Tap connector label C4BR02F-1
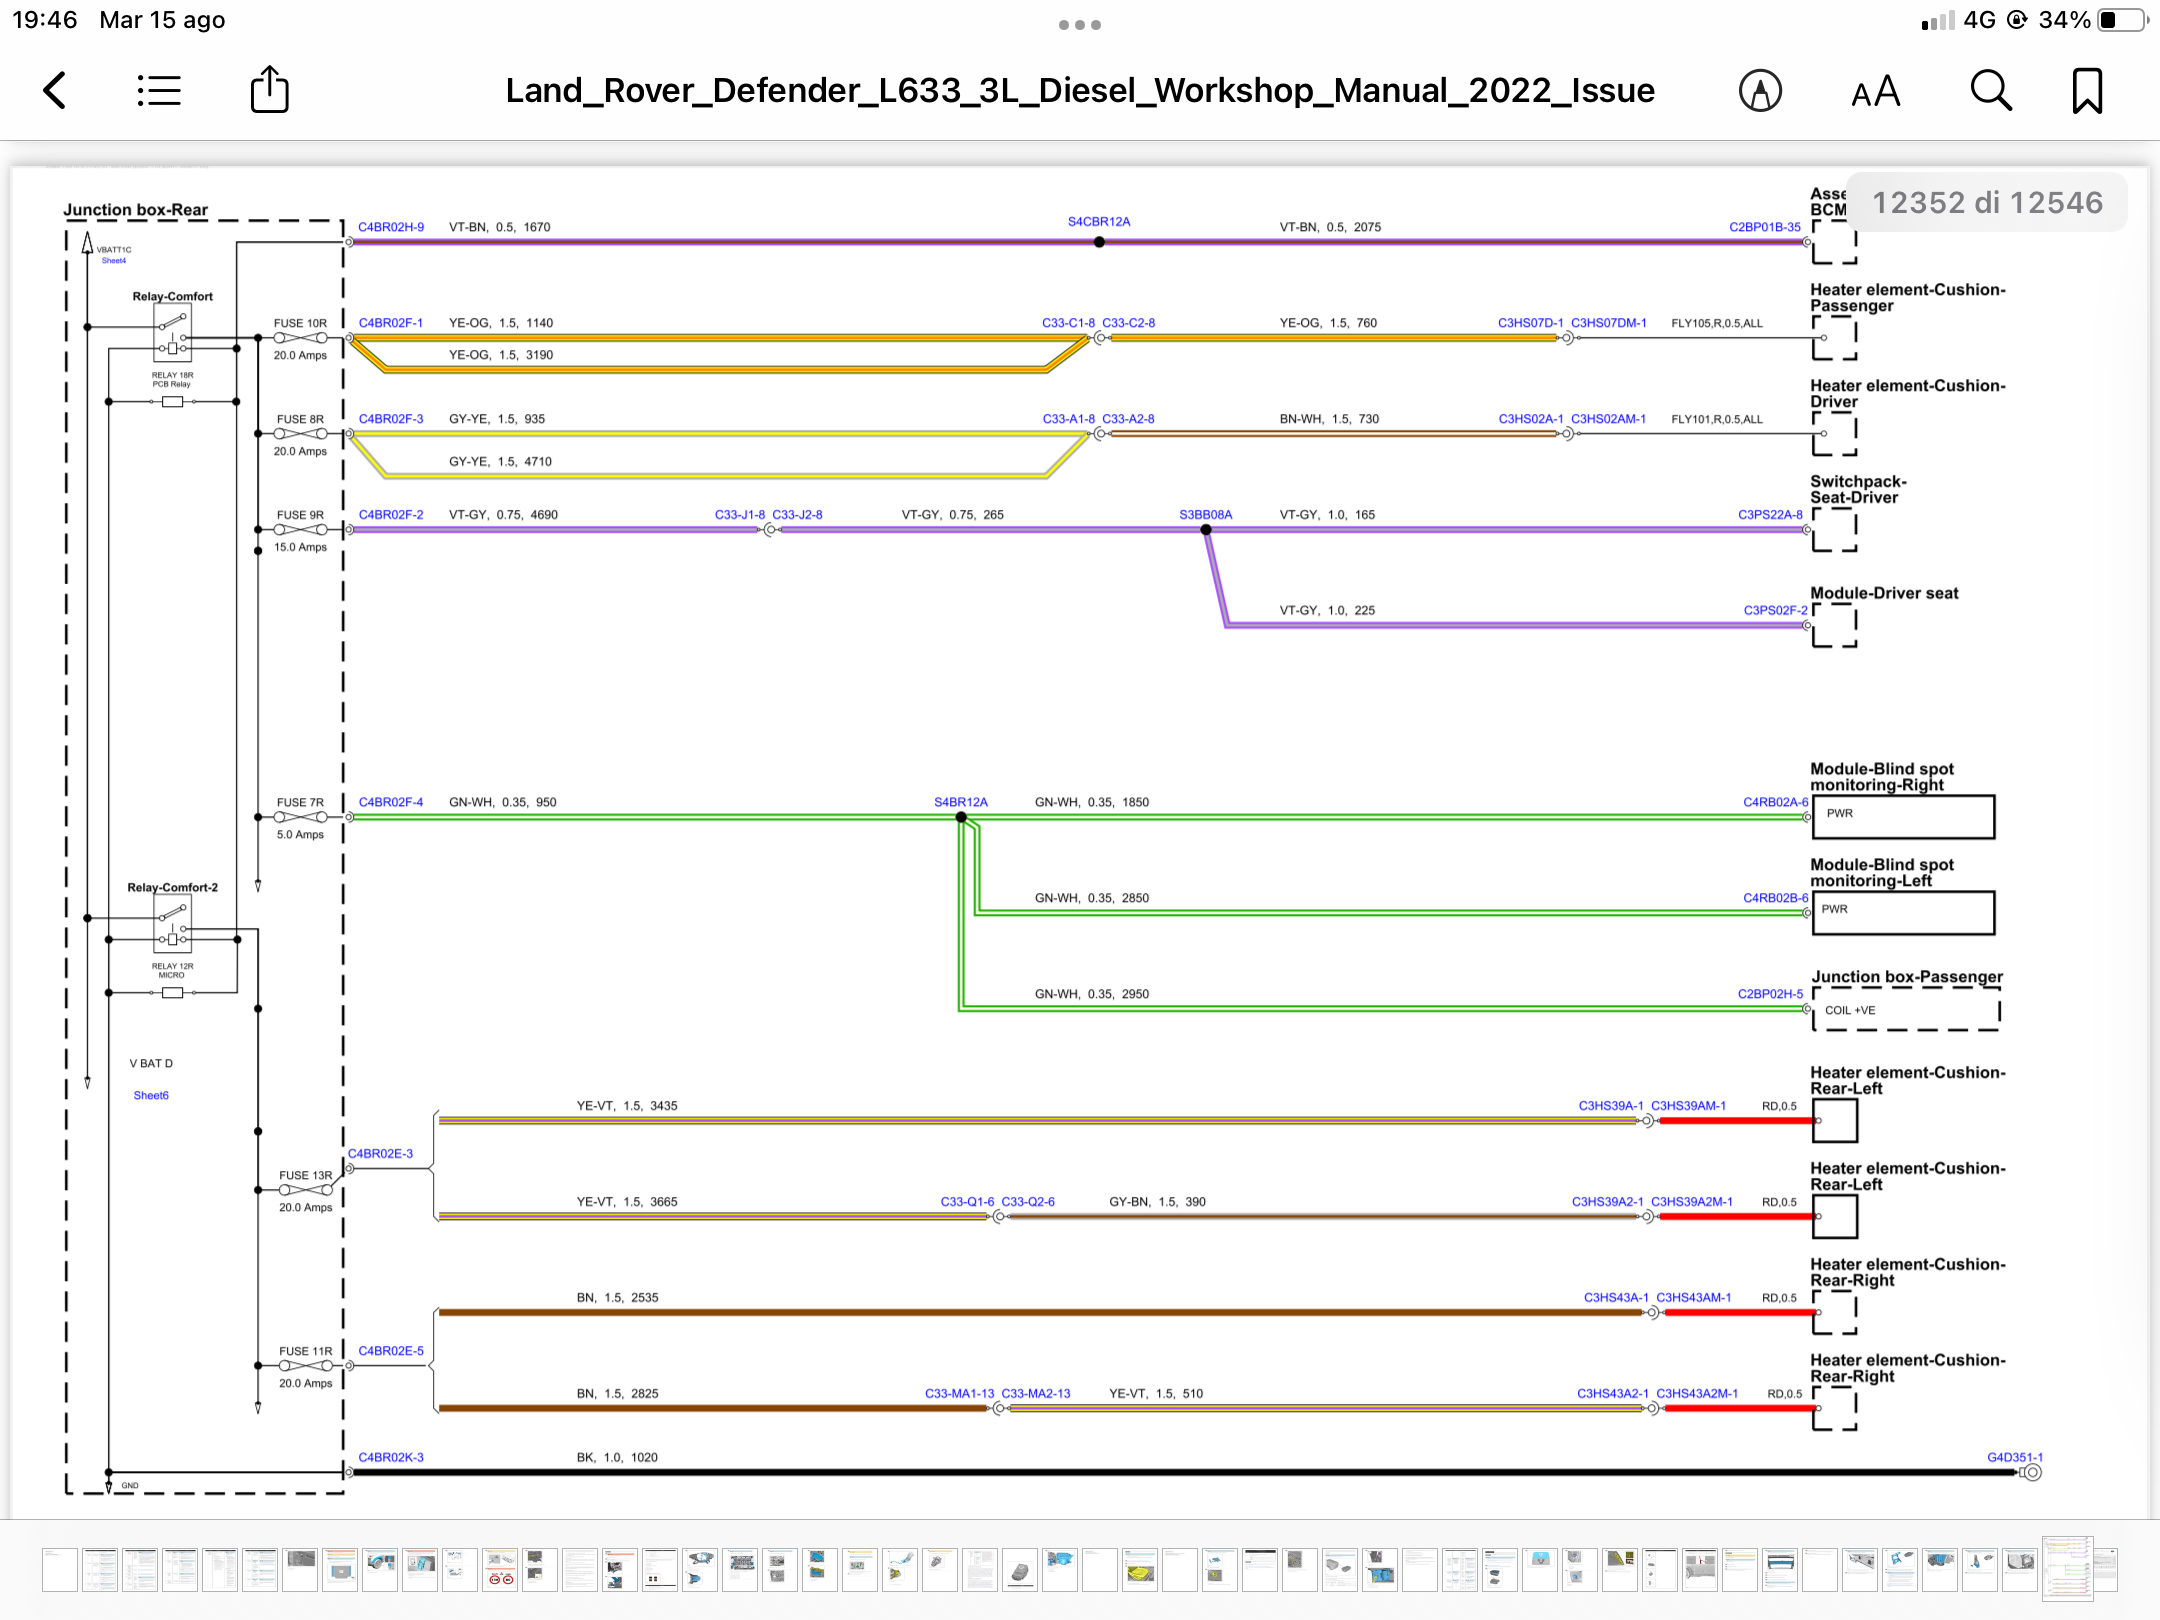This screenshot has width=2160, height=1620. coord(391,323)
